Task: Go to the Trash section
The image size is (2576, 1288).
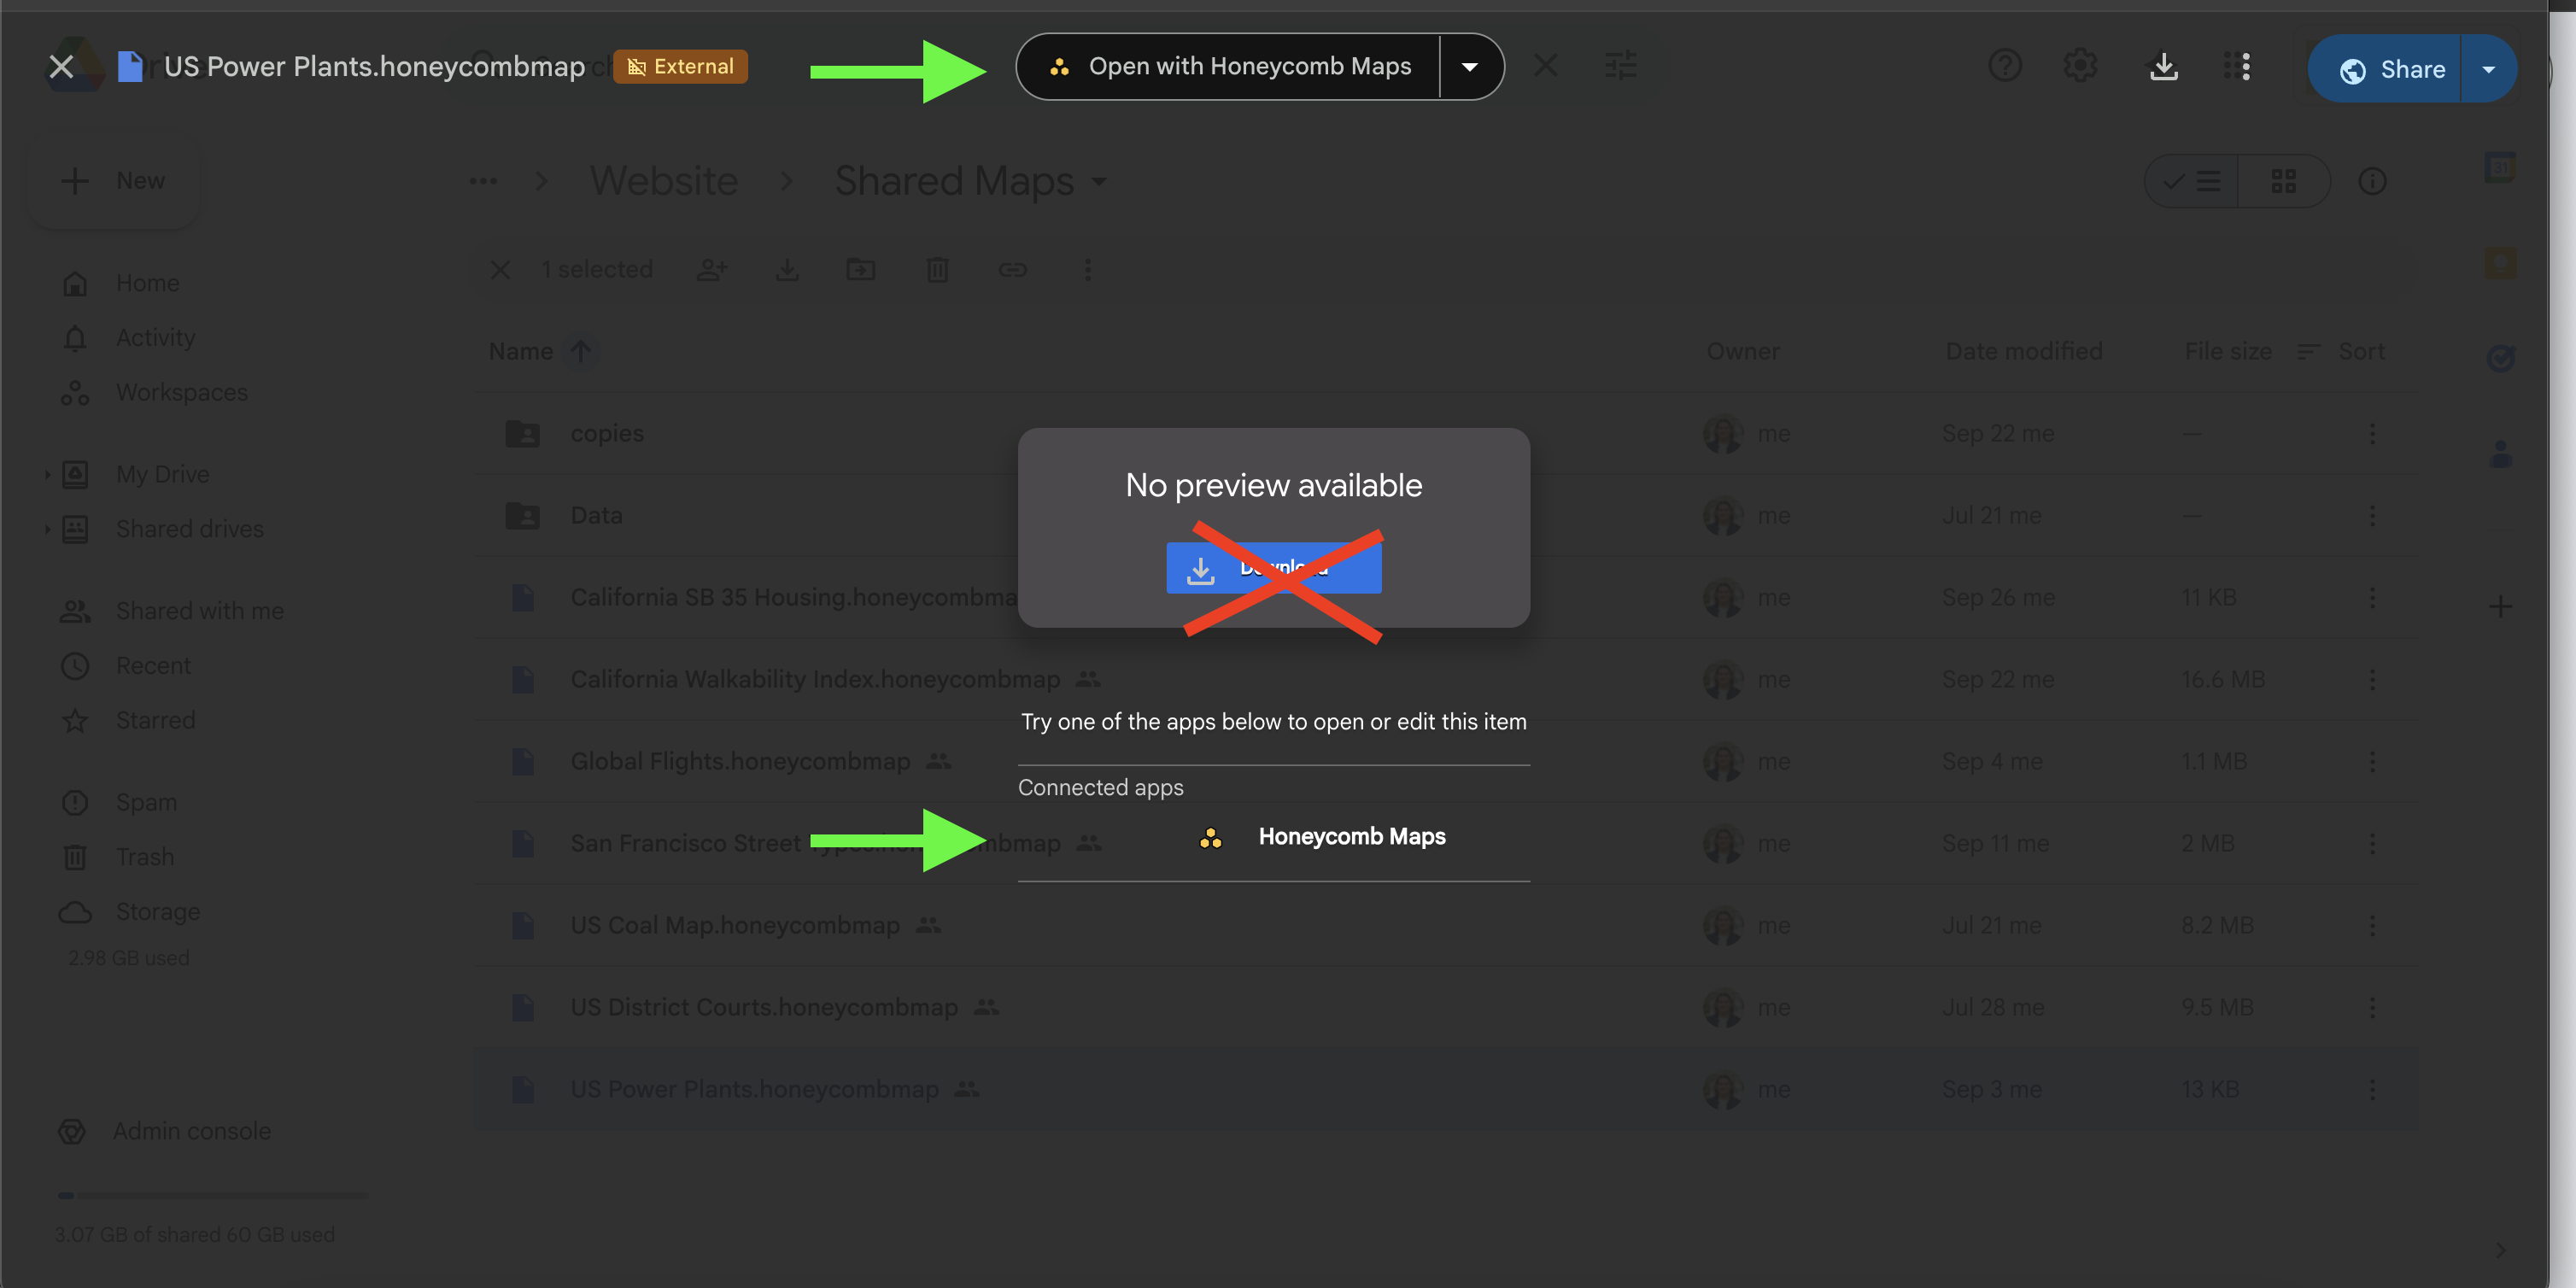Action: click(144, 857)
